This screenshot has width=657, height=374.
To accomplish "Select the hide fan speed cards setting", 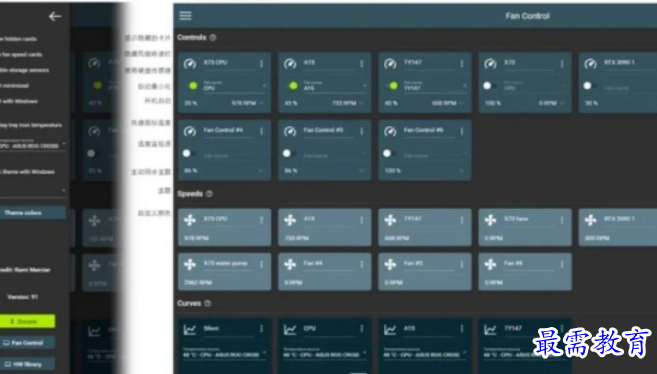I will point(21,54).
